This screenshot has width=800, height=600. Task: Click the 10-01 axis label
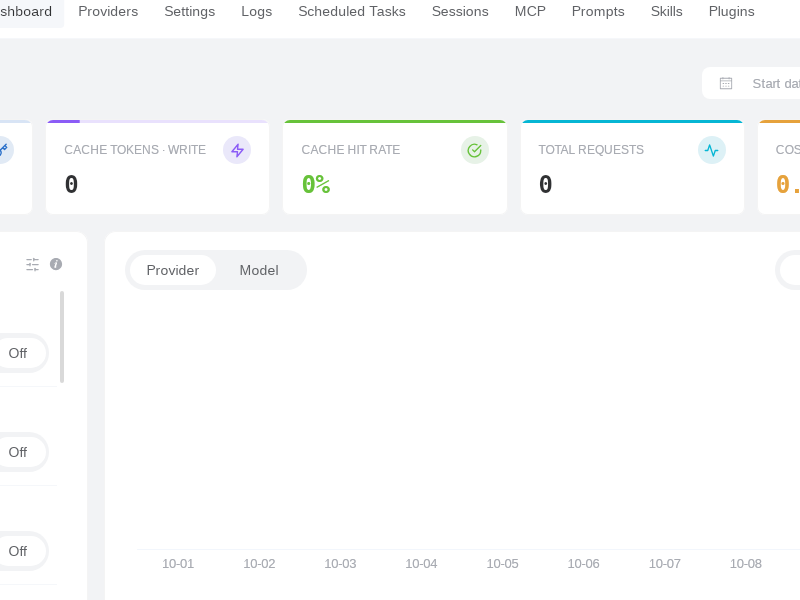[178, 564]
